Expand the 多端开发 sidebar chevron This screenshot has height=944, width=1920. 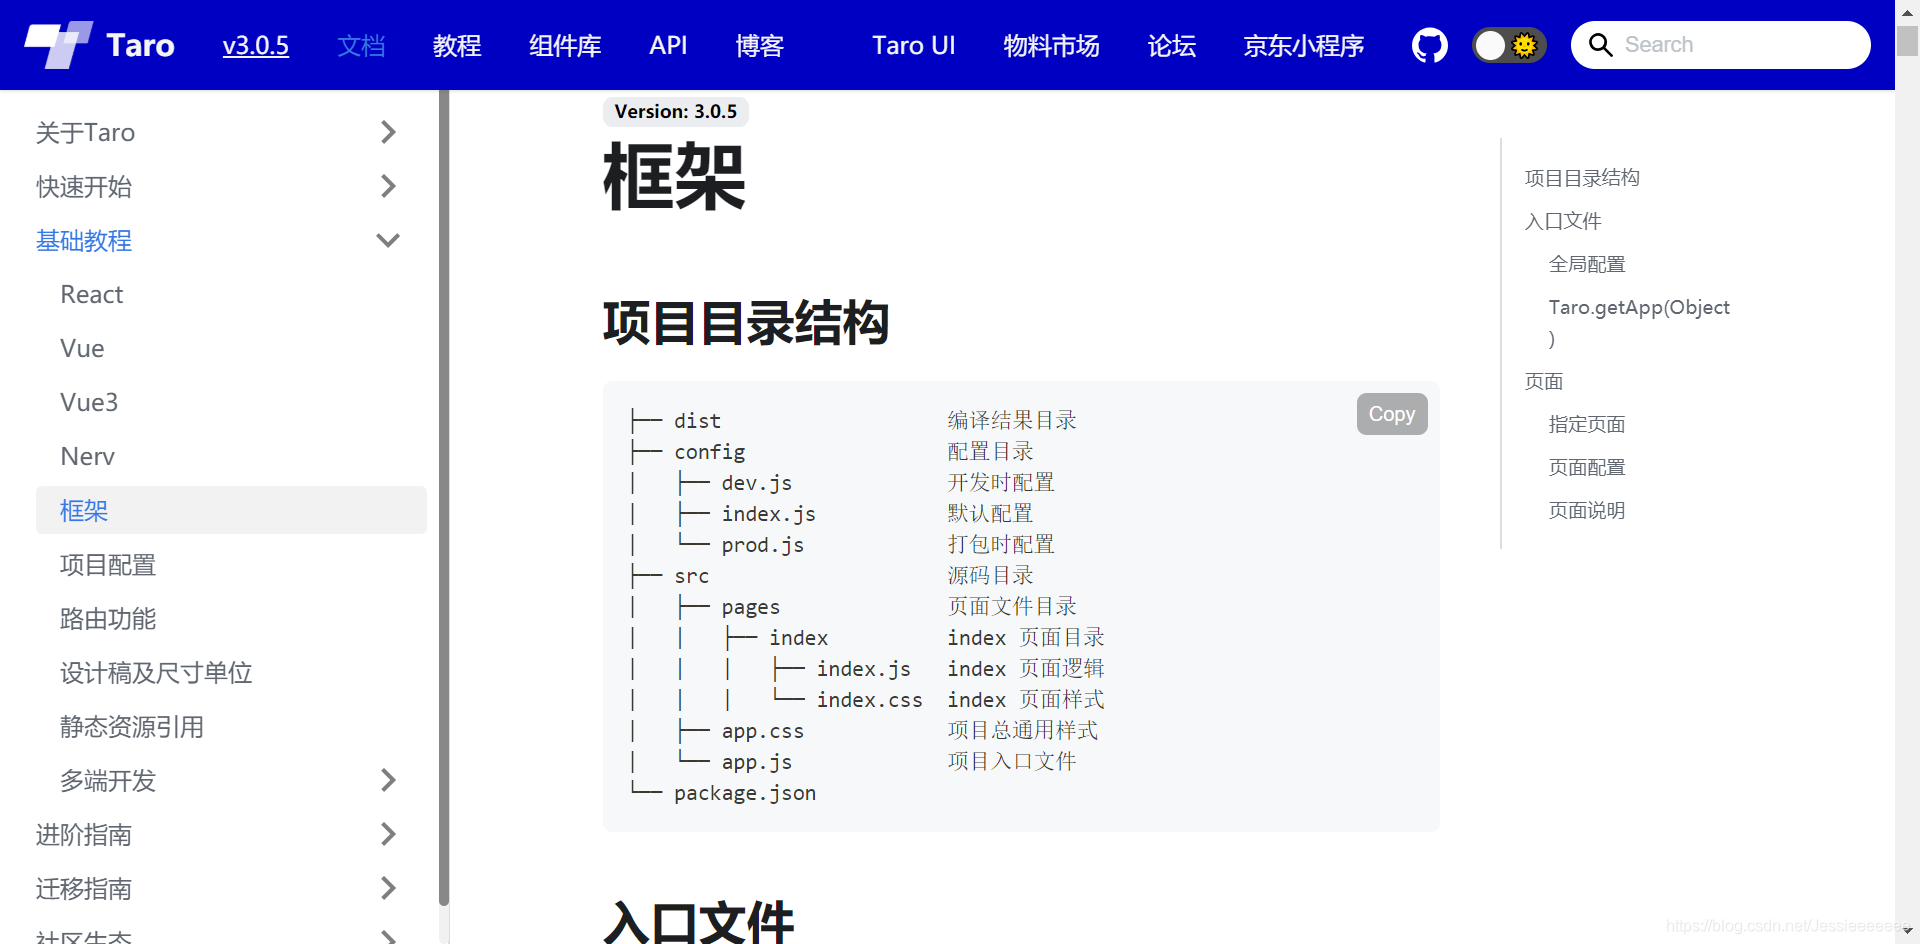pos(389,780)
